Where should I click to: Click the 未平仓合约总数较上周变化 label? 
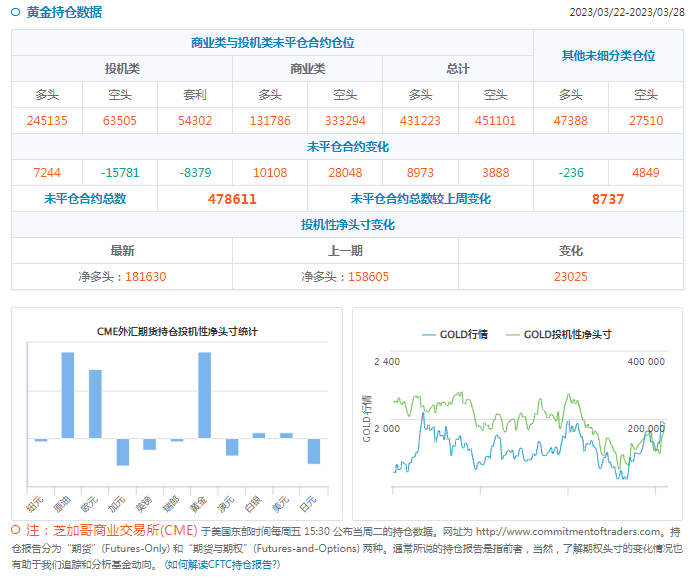(420, 199)
